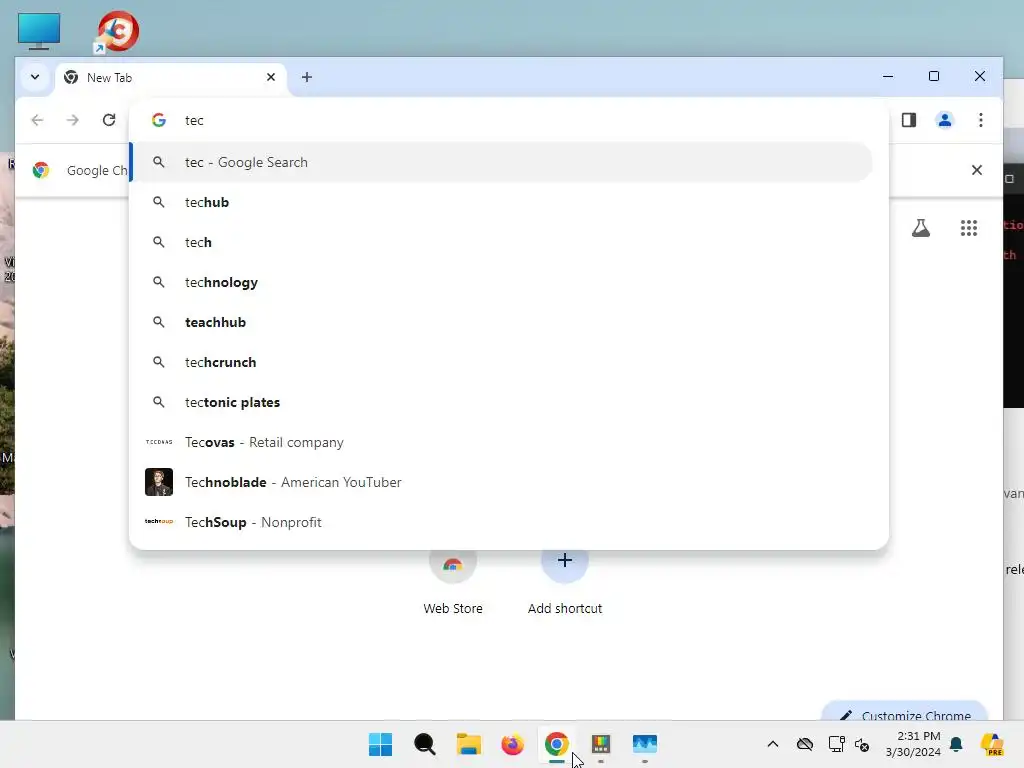1024x768 pixels.
Task: Reload the current page
Action: [x=109, y=120]
